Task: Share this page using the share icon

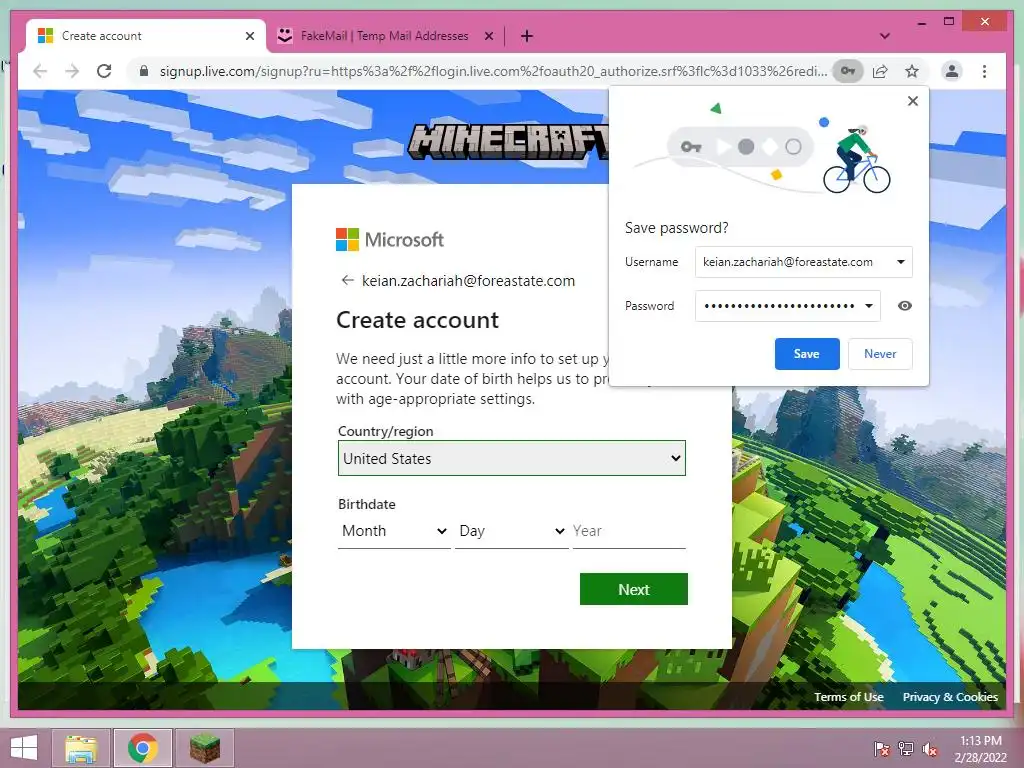Action: click(880, 71)
